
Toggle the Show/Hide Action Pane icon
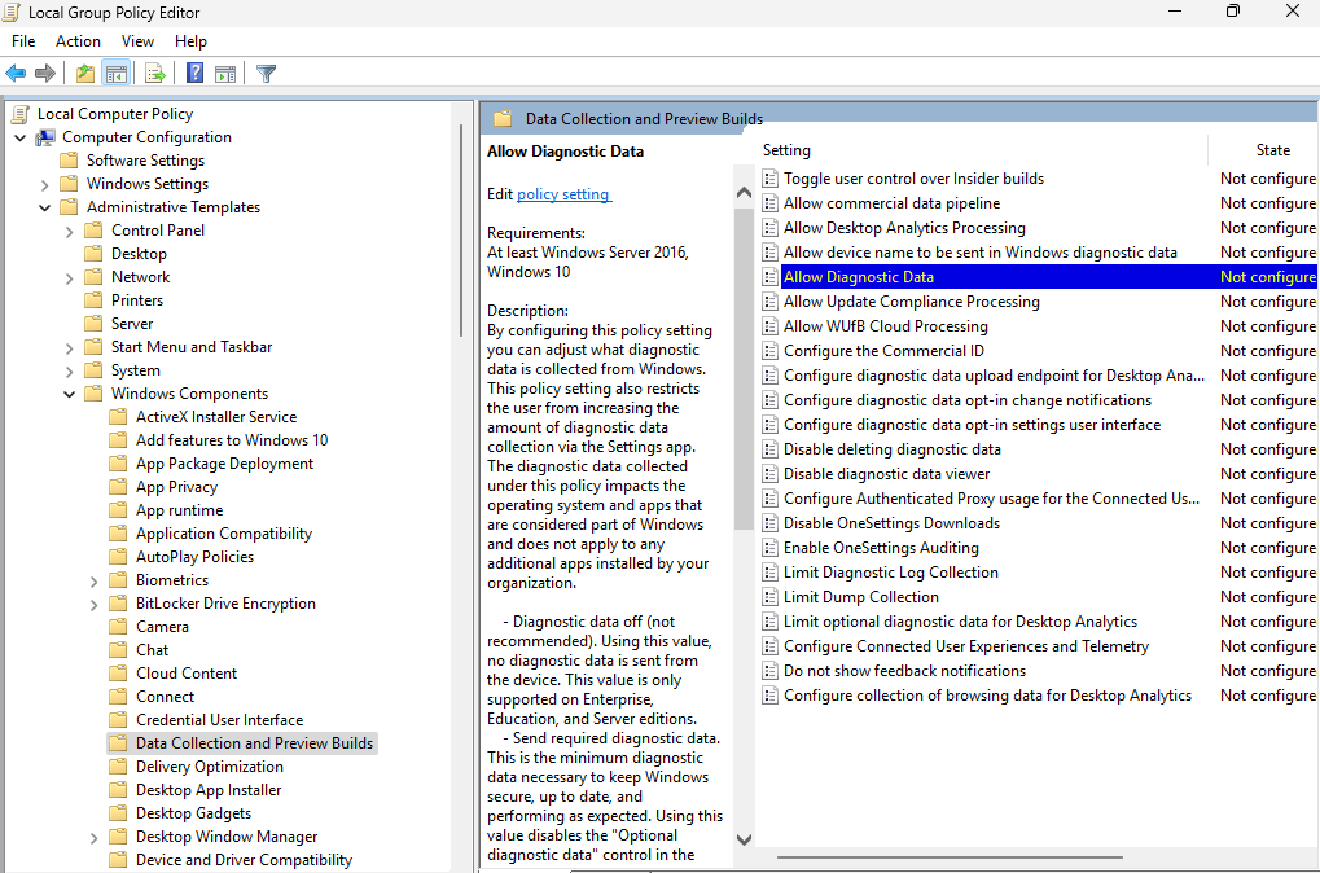(227, 72)
